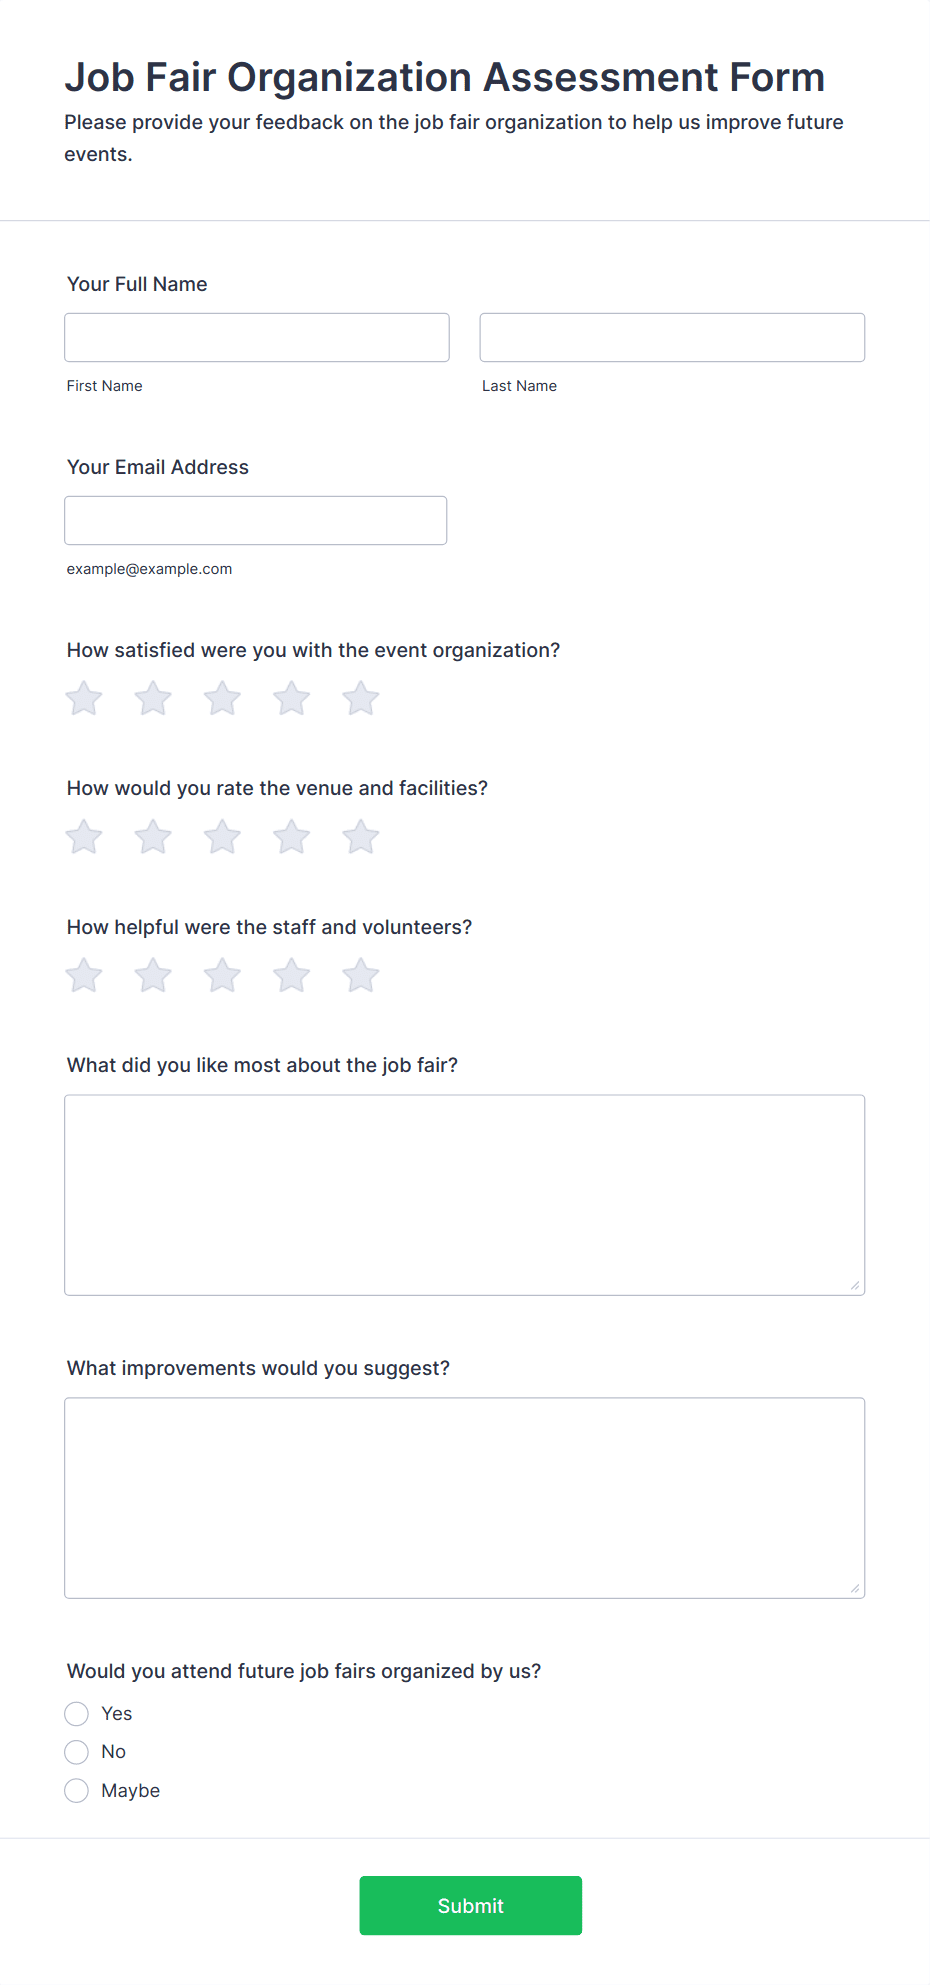Focus the First Name field
930x1985 pixels.
tap(257, 338)
